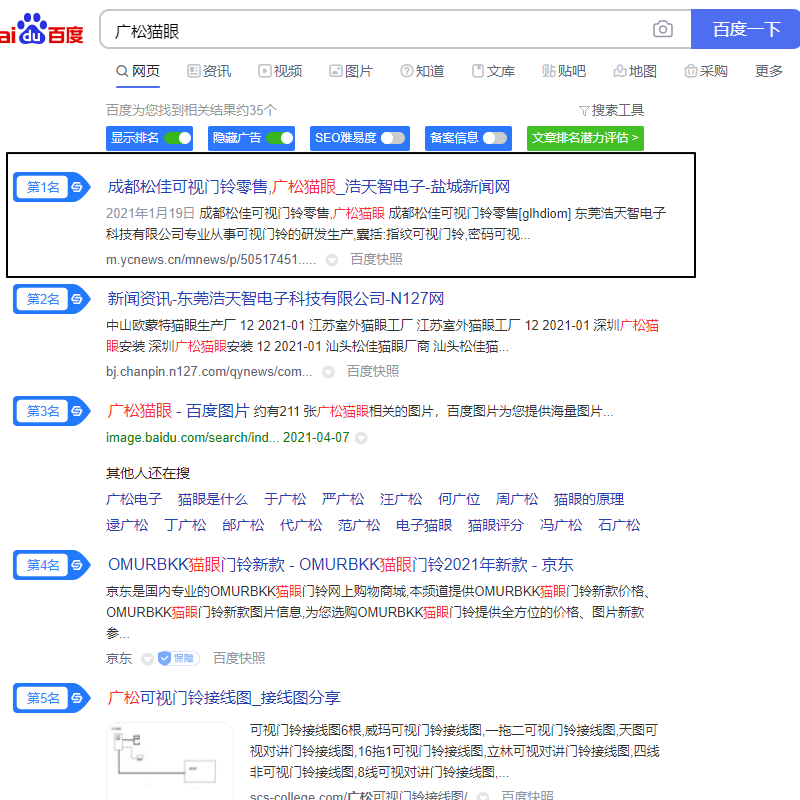This screenshot has width=800, height=800.
Task: Switch to the 视频 tab
Action: coord(280,71)
